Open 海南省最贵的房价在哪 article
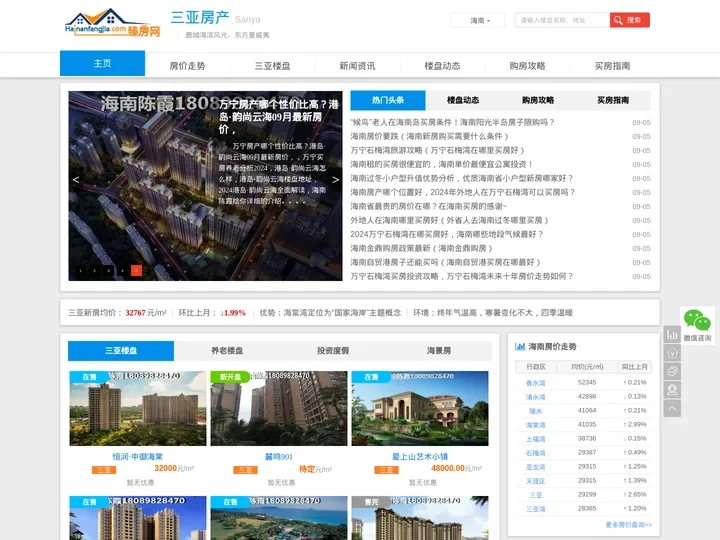 tap(428, 206)
